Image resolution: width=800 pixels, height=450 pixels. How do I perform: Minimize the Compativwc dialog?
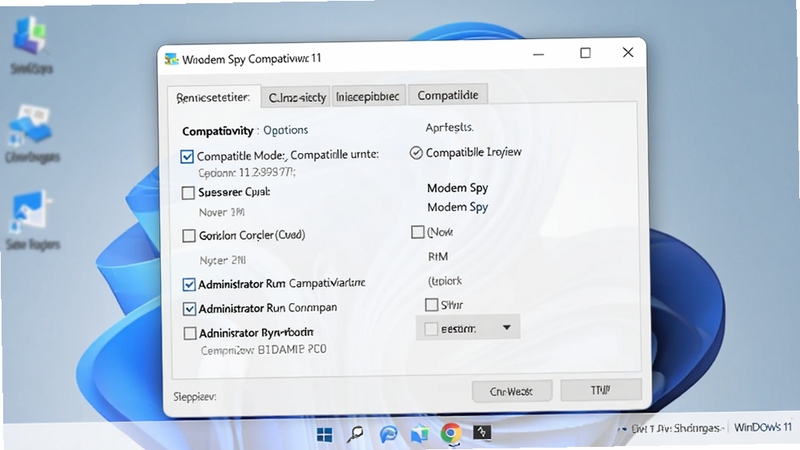click(539, 54)
